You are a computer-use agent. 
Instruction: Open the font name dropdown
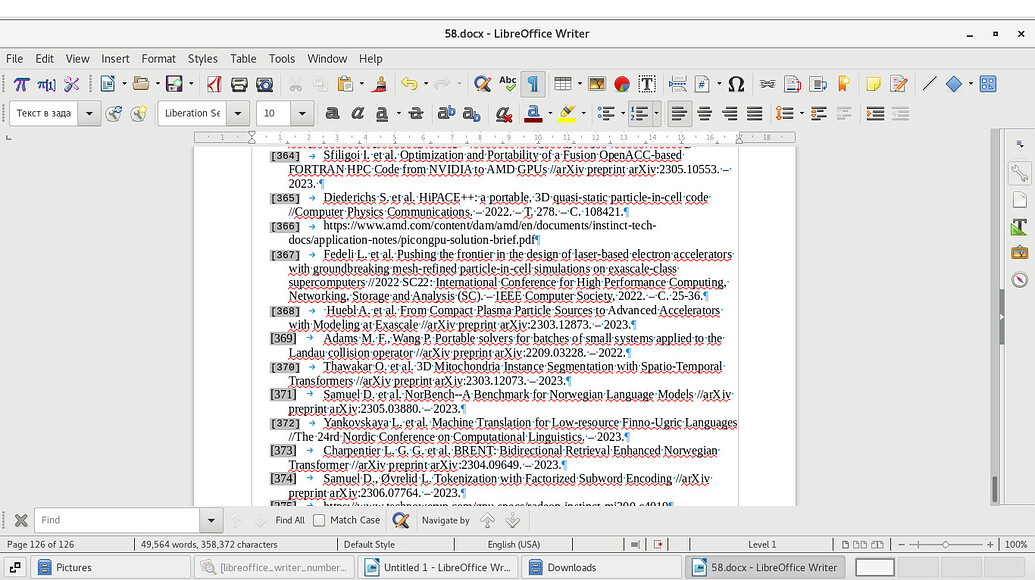pyautogui.click(x=238, y=113)
